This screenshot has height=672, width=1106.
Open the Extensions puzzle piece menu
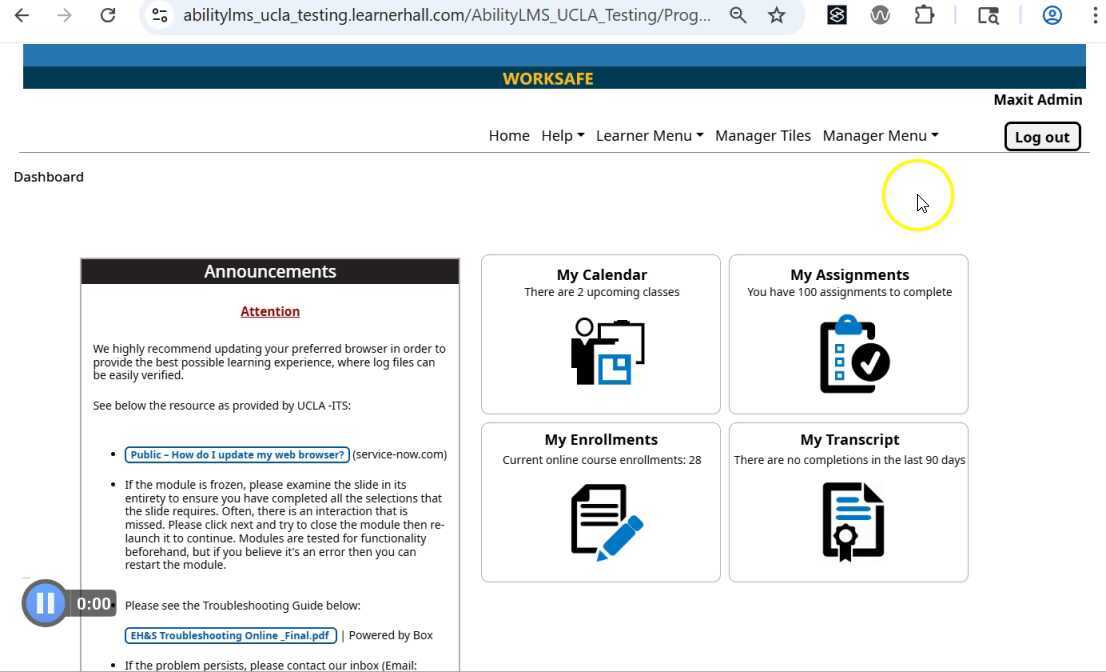pos(924,15)
